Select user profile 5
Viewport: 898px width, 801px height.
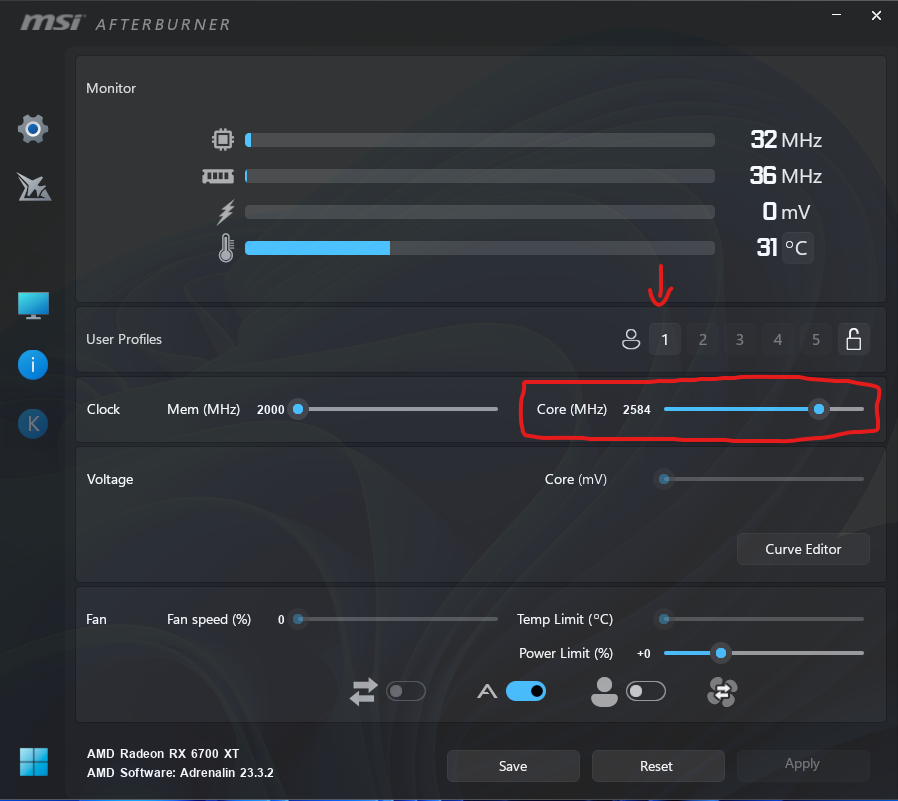[816, 340]
